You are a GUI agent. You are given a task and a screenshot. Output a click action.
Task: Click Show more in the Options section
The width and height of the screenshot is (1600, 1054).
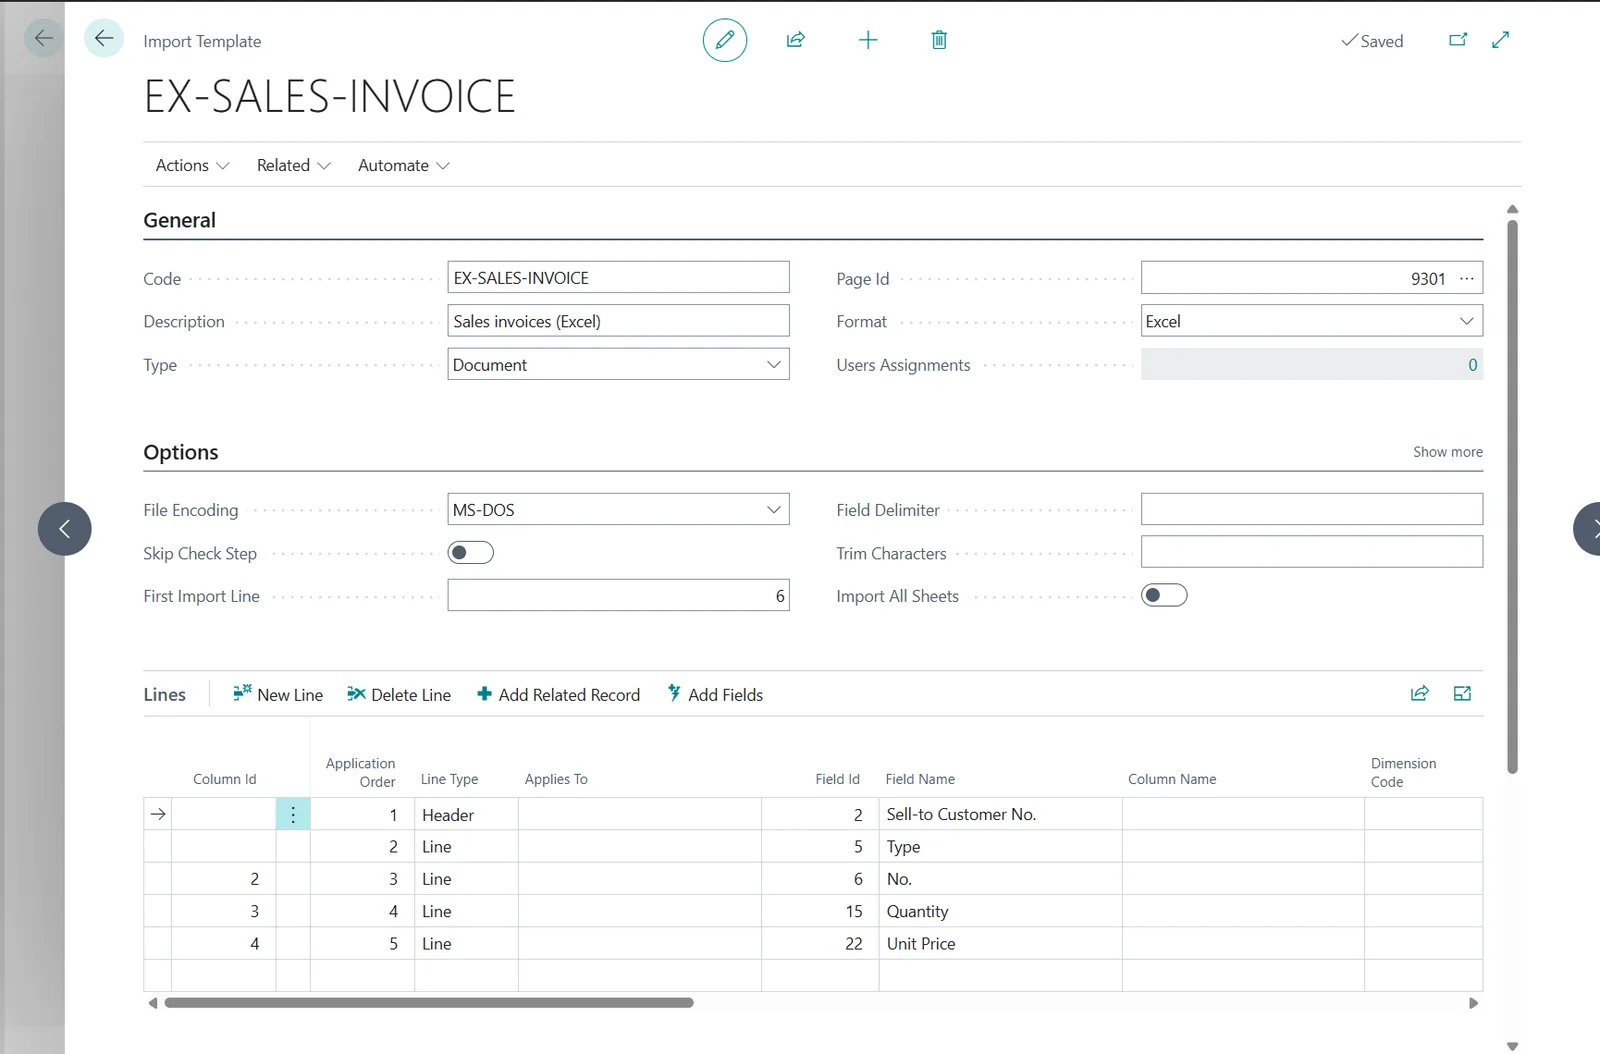tap(1447, 452)
